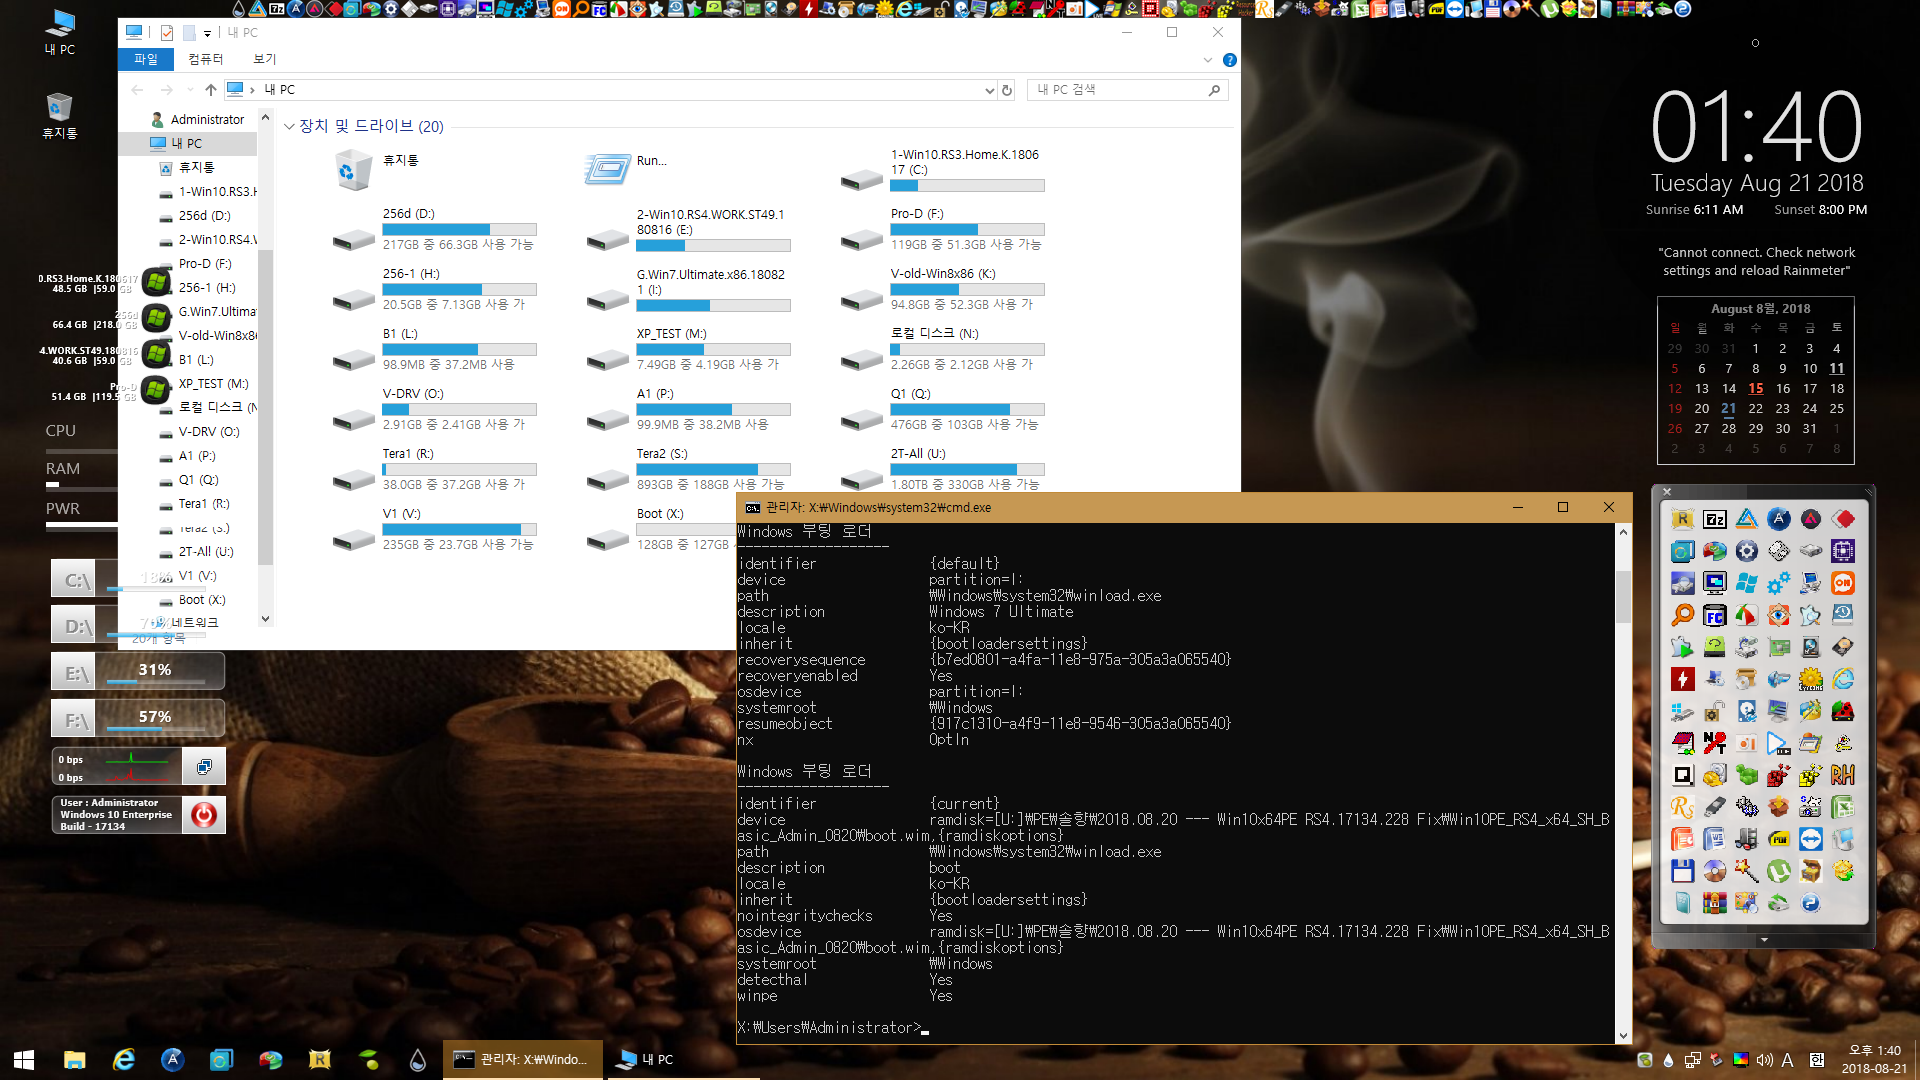The height and width of the screenshot is (1080, 1920).
Task: Launch Excel from the launcher panel
Action: (1842, 807)
